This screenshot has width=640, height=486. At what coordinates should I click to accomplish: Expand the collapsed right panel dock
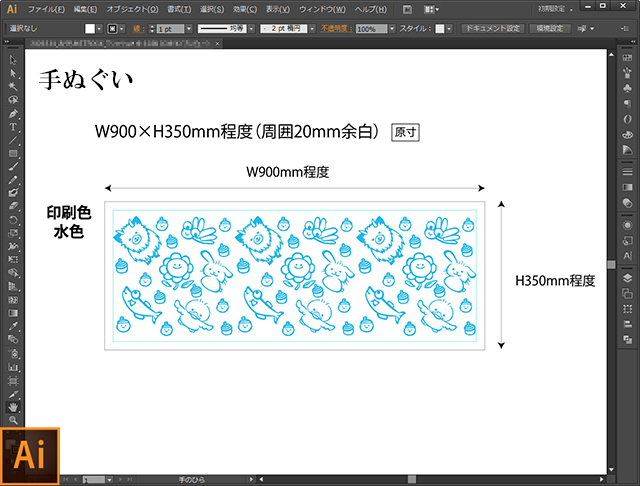pos(633,42)
